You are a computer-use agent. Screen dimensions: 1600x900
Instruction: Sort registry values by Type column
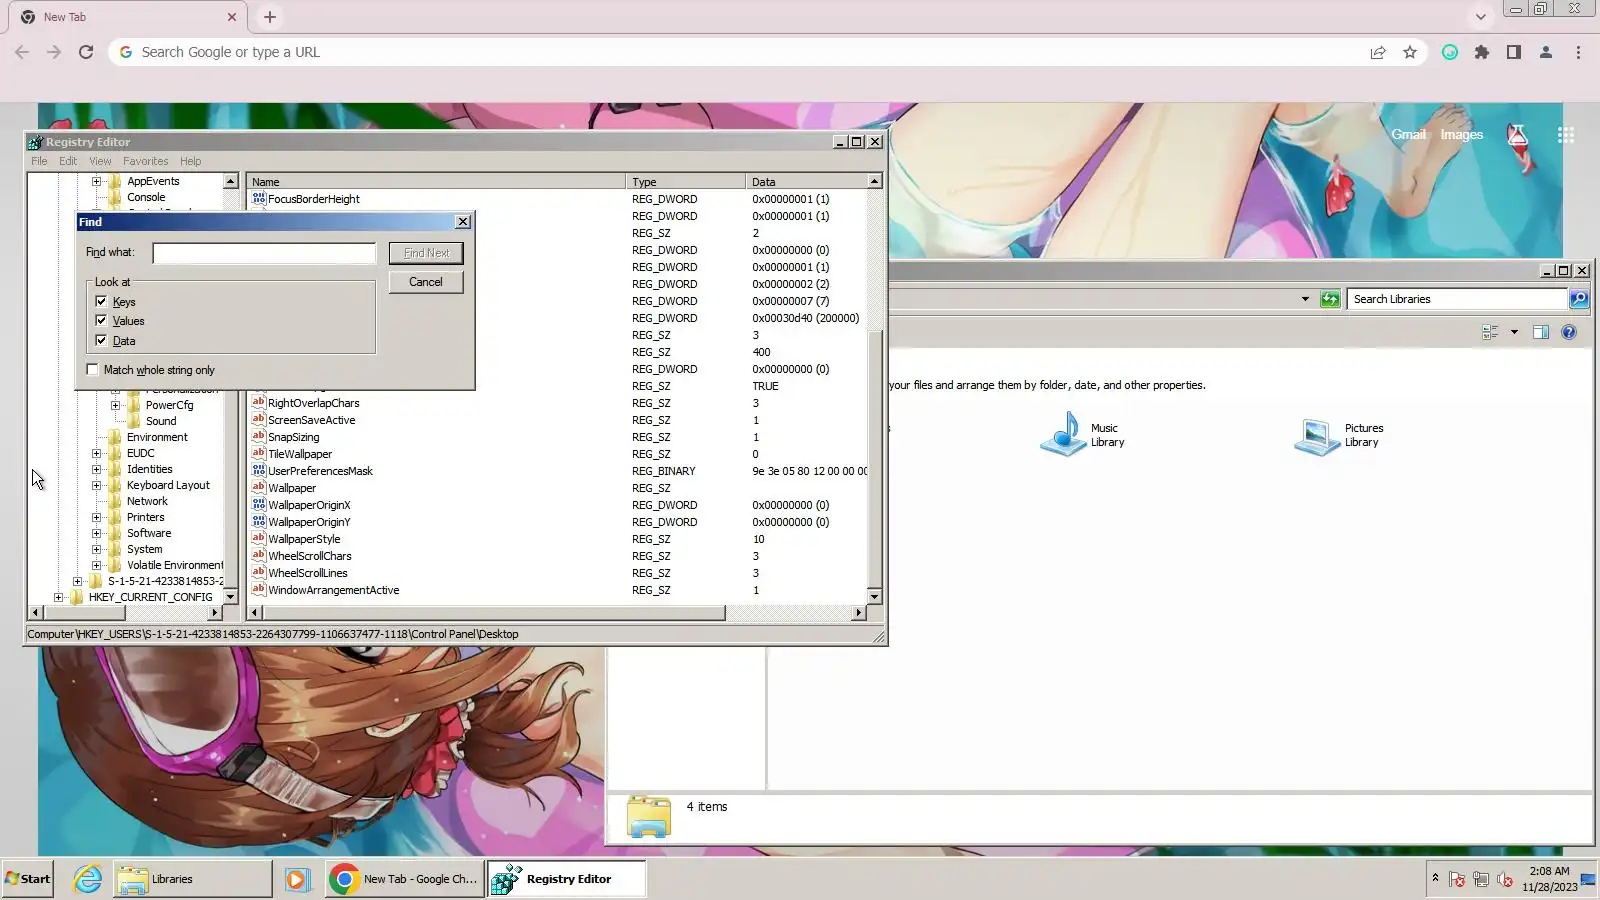[x=686, y=182]
